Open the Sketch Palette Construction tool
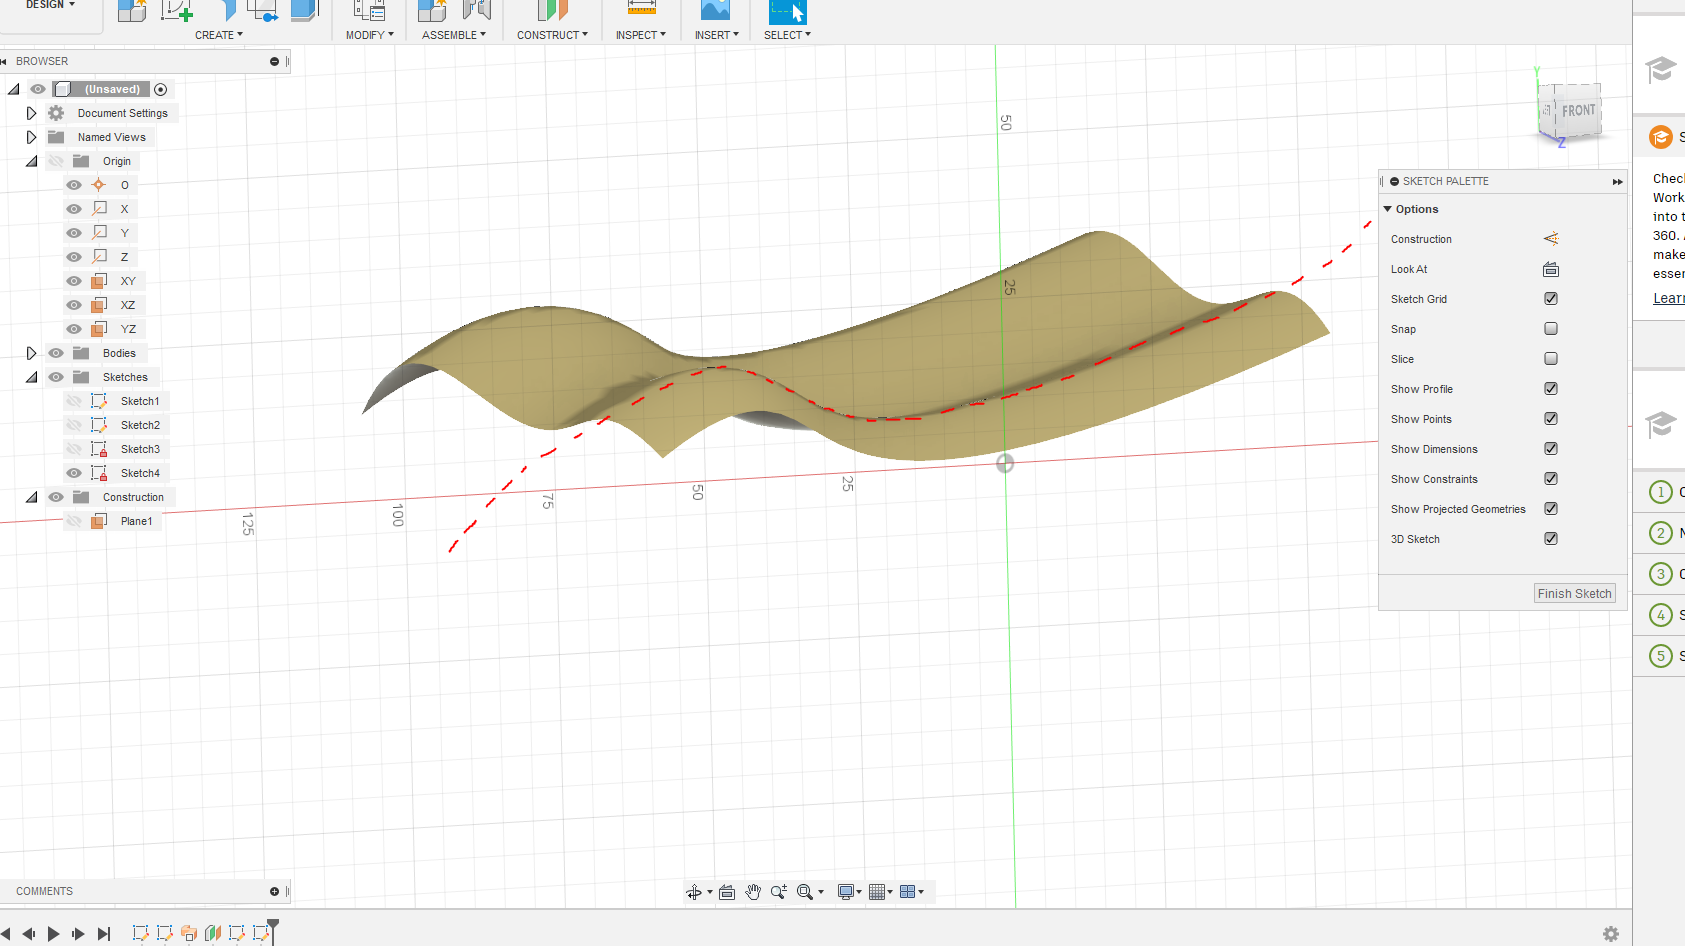Viewport: 1685px width, 946px height. click(1551, 238)
